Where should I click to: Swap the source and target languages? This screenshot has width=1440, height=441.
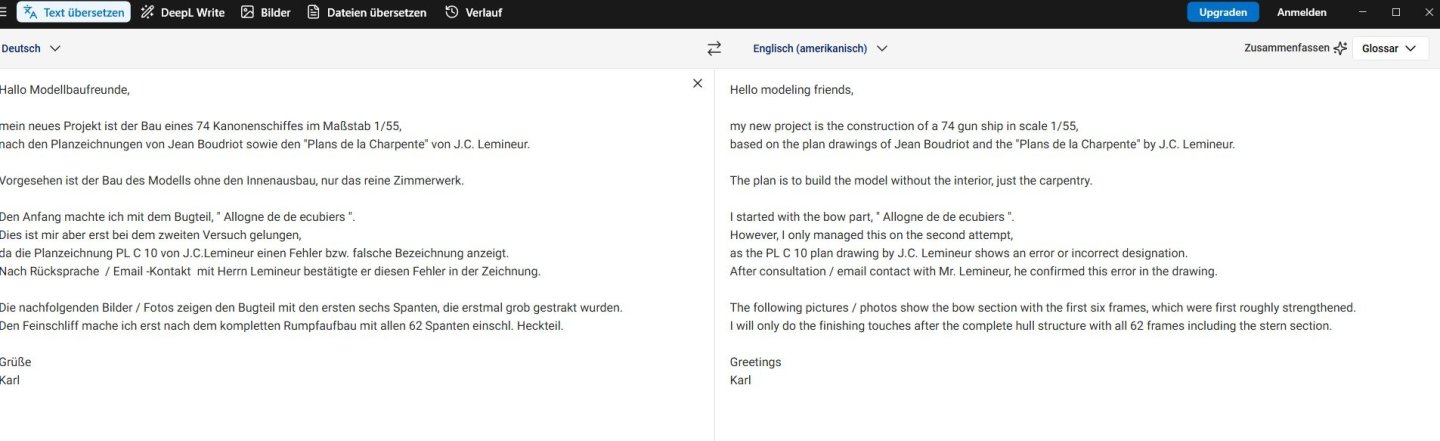click(714, 48)
